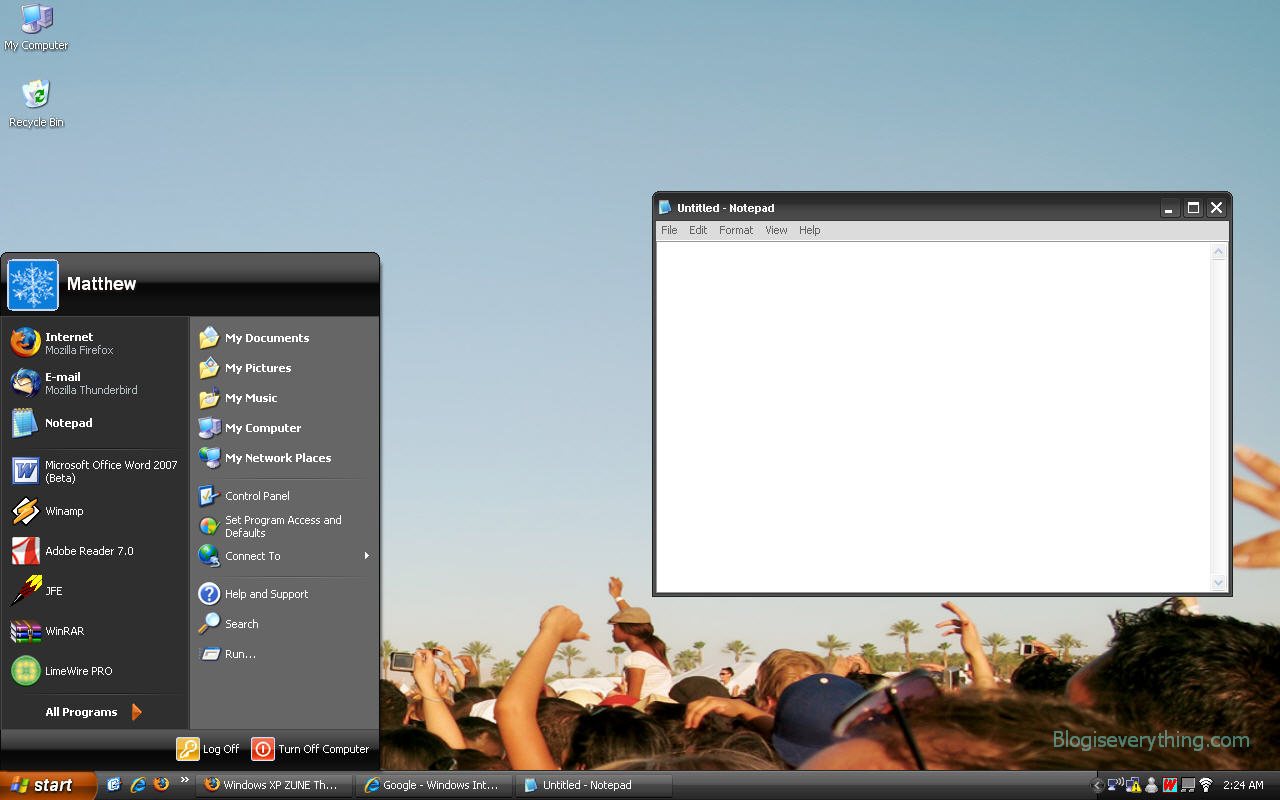1280x800 pixels.
Task: Click Notepad scrollbar up arrow
Action: [x=1218, y=252]
